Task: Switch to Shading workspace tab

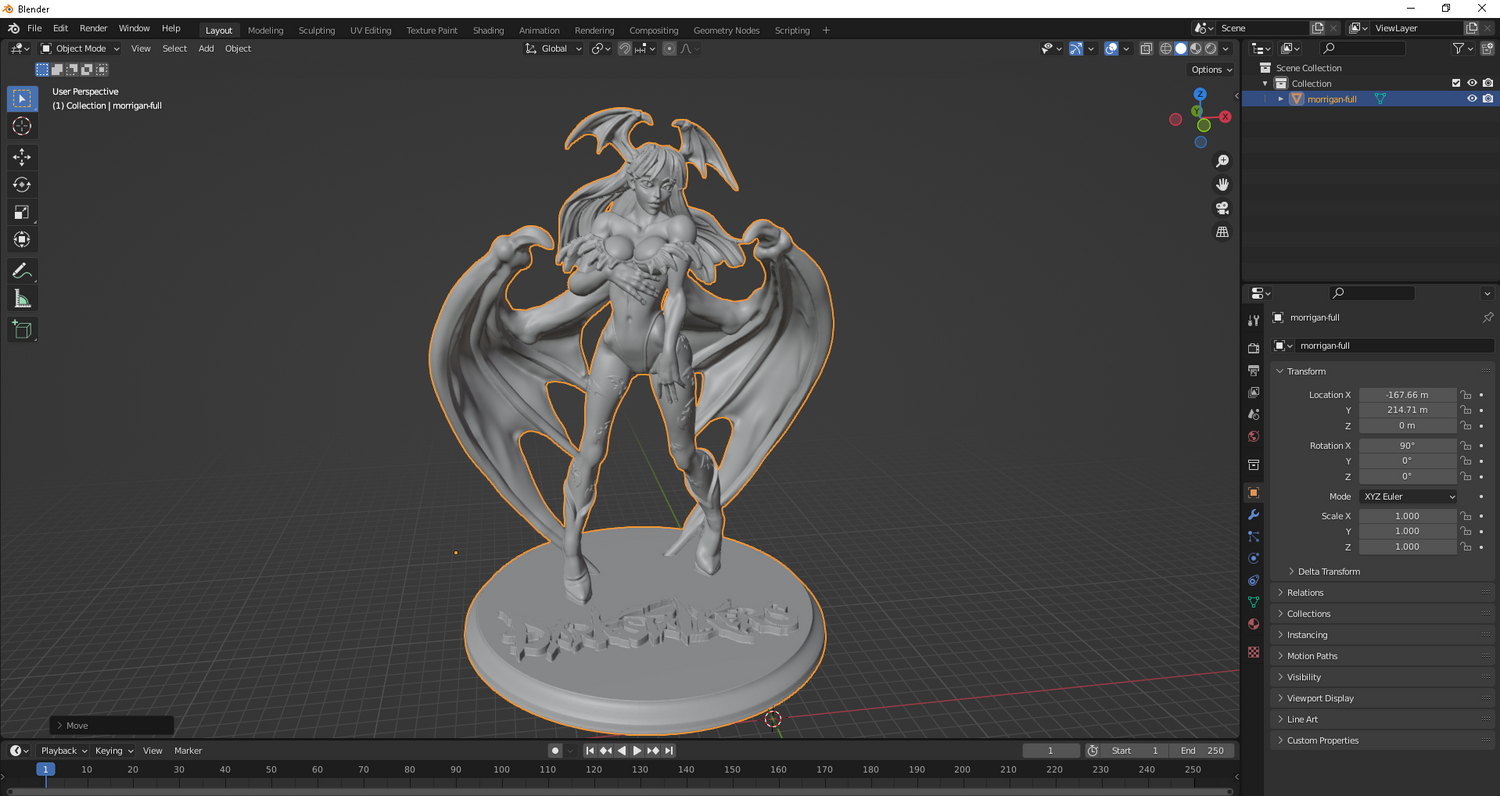Action: [x=488, y=30]
